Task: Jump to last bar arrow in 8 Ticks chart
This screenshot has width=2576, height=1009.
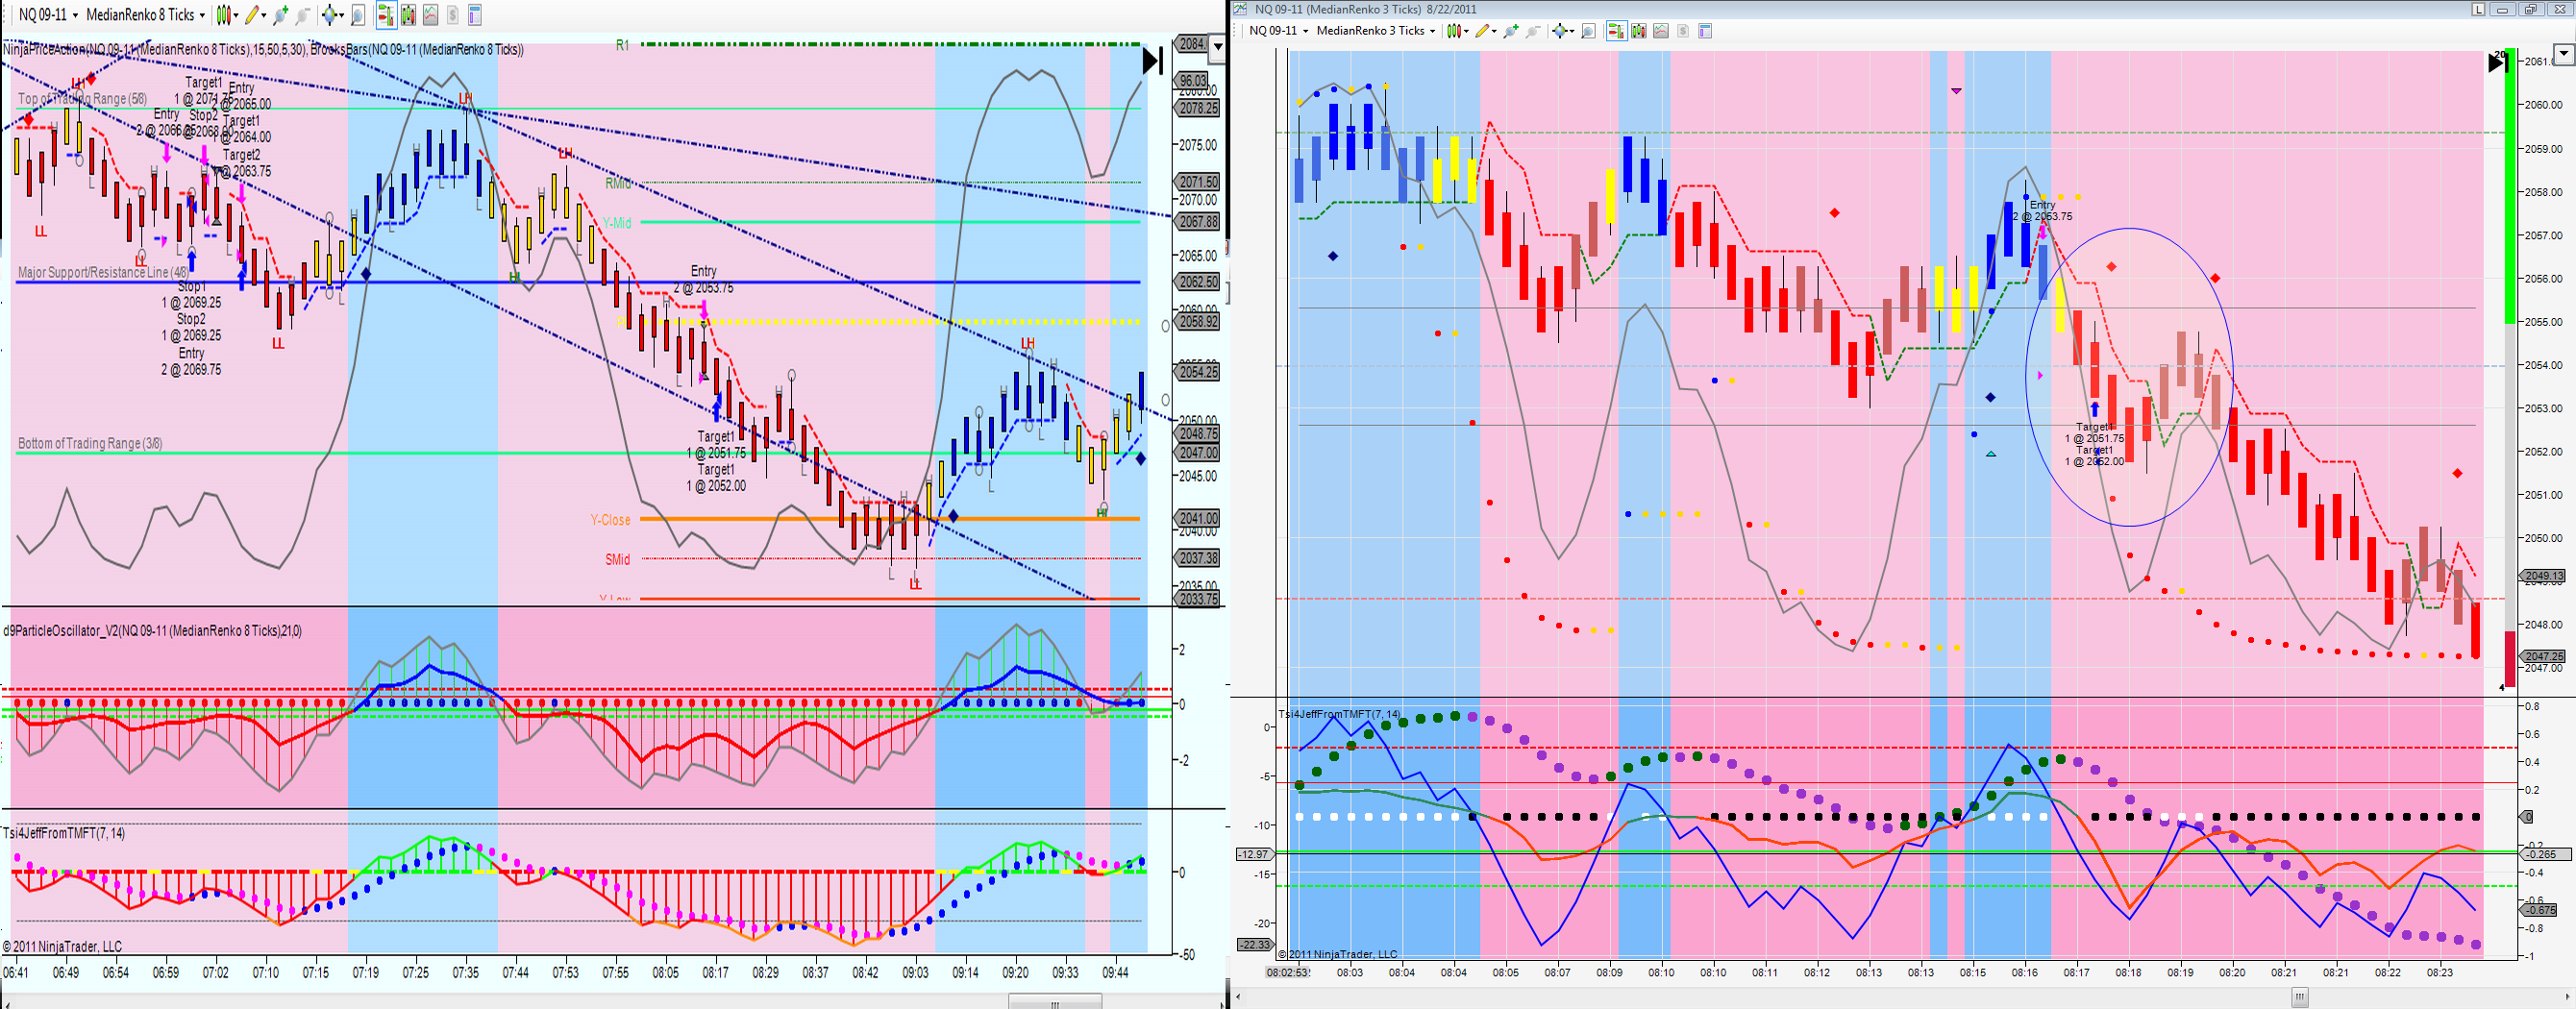Action: click(x=1153, y=61)
